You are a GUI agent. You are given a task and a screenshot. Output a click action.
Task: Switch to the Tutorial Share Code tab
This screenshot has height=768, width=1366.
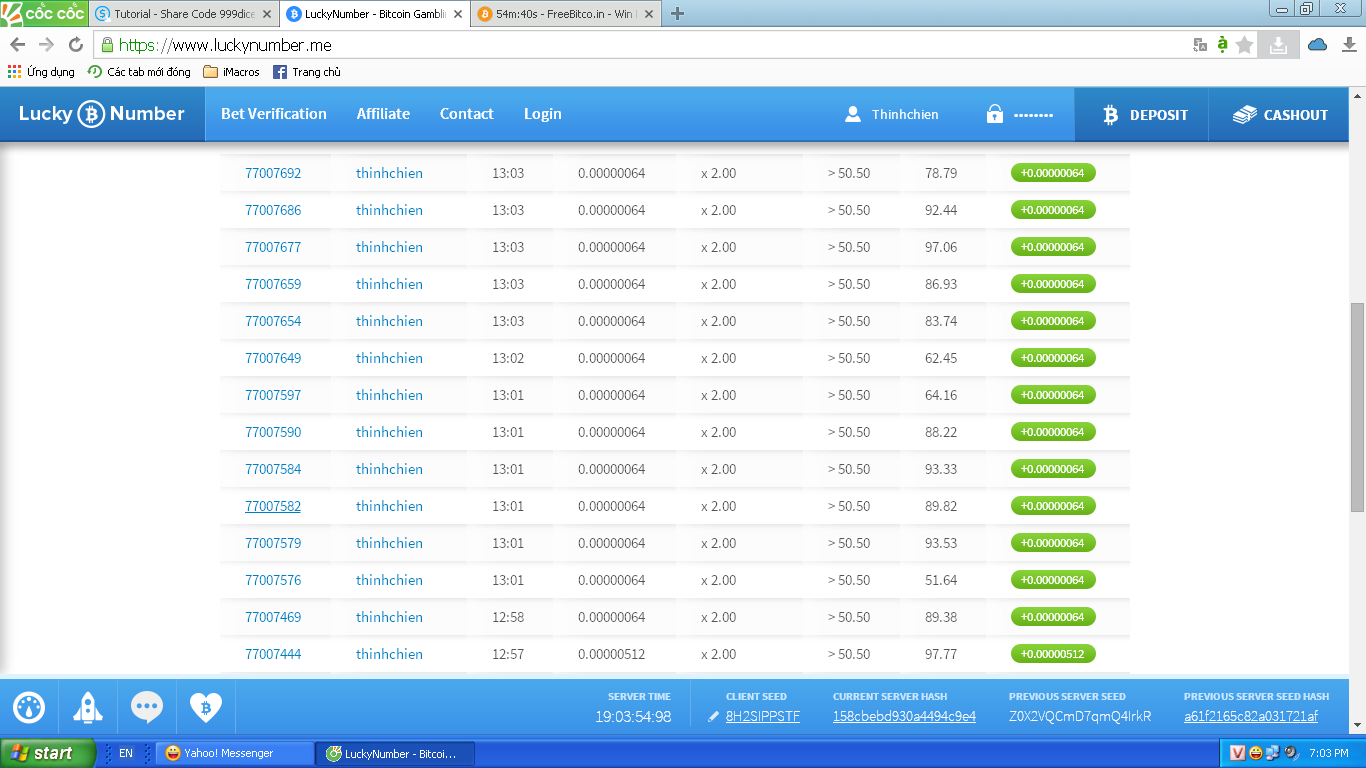tap(180, 14)
